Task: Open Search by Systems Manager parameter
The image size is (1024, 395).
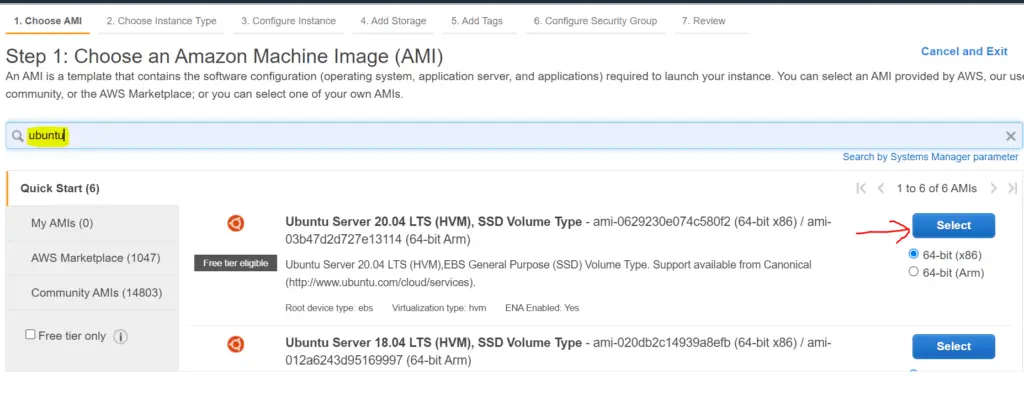Action: pos(930,157)
